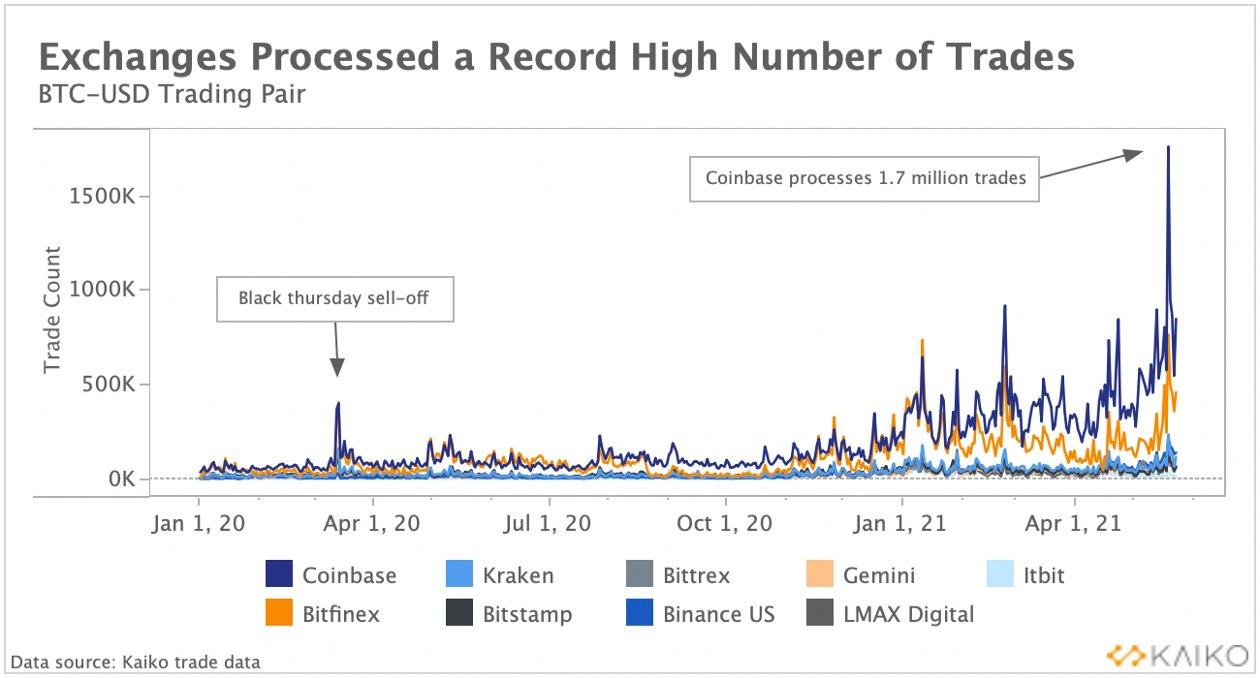Click the Apr 1, 21 x-axis label
1260x678 pixels.
(1075, 523)
